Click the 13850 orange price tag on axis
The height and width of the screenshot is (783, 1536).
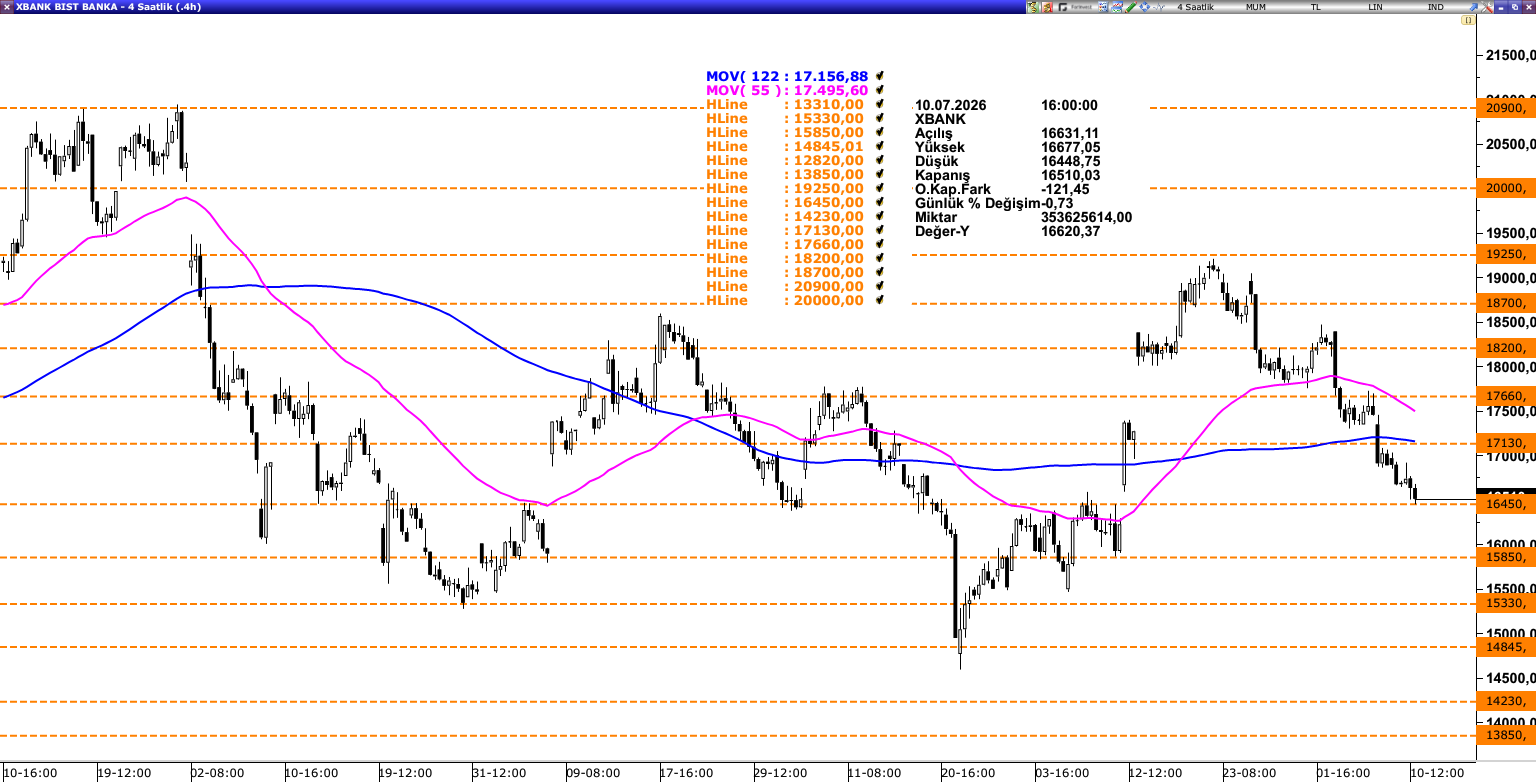pos(1506,735)
